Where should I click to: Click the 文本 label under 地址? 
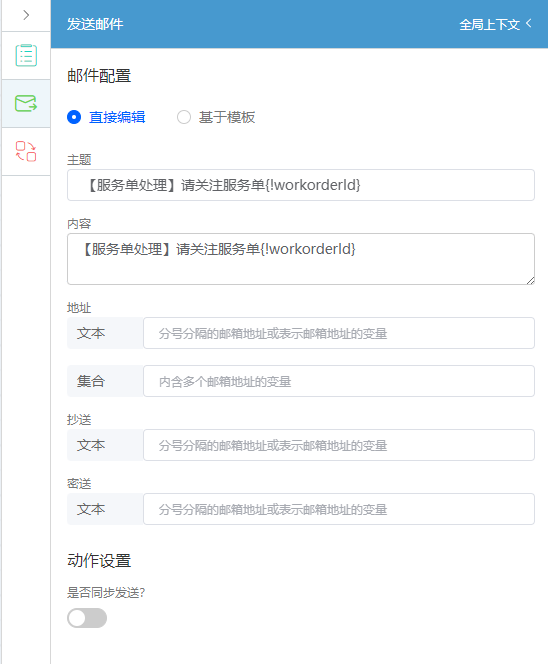tap(91, 333)
